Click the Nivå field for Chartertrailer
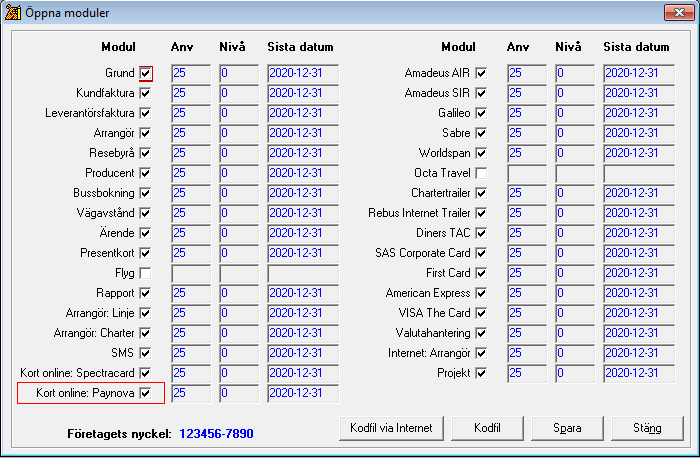This screenshot has height=458, width=700. click(575, 193)
